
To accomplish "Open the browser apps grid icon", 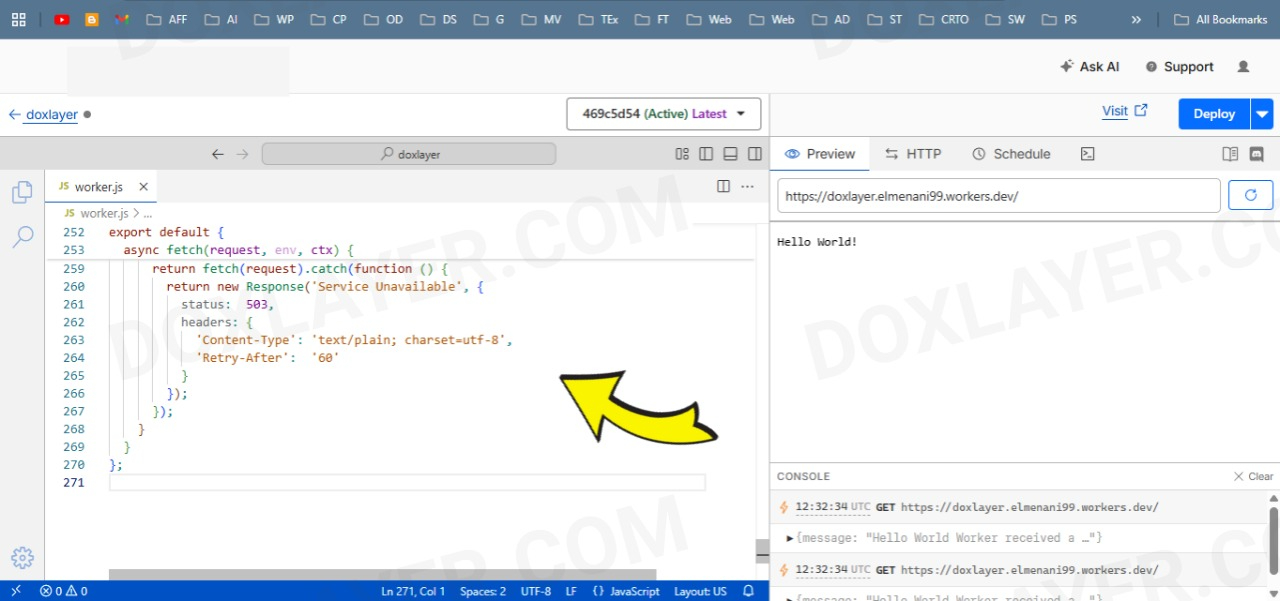I will 19,19.
